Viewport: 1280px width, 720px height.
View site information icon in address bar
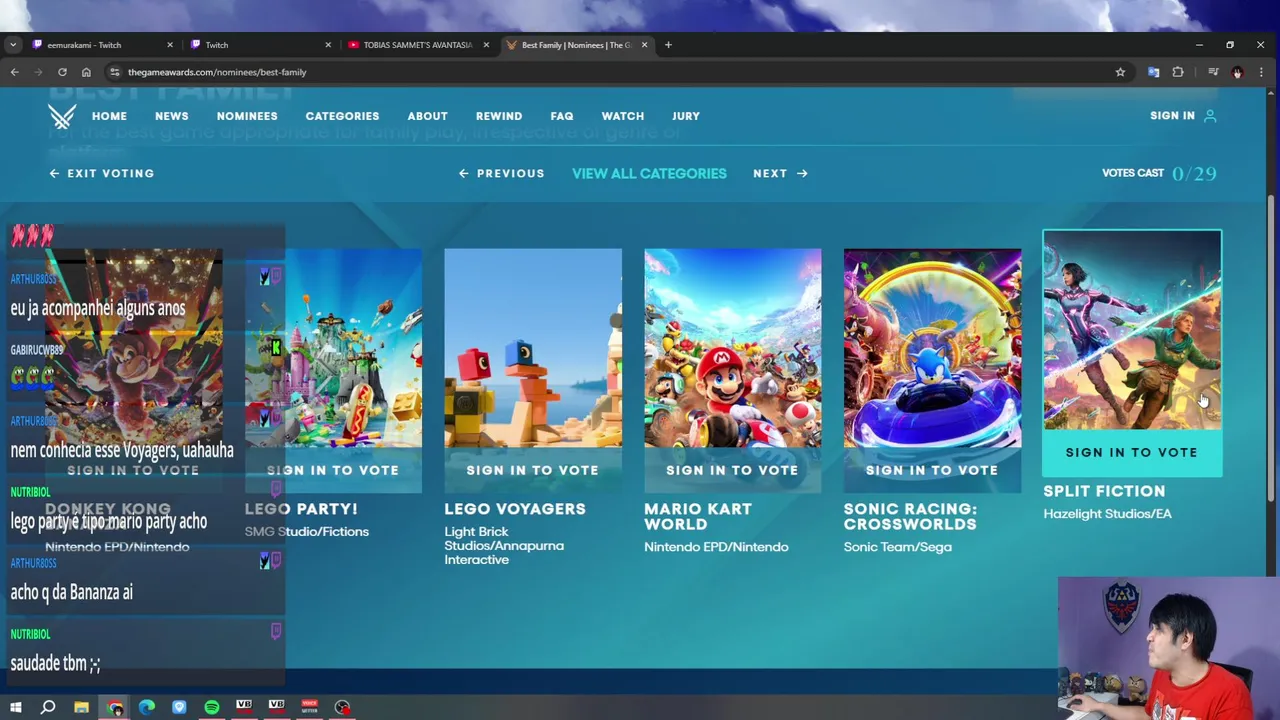pos(115,72)
